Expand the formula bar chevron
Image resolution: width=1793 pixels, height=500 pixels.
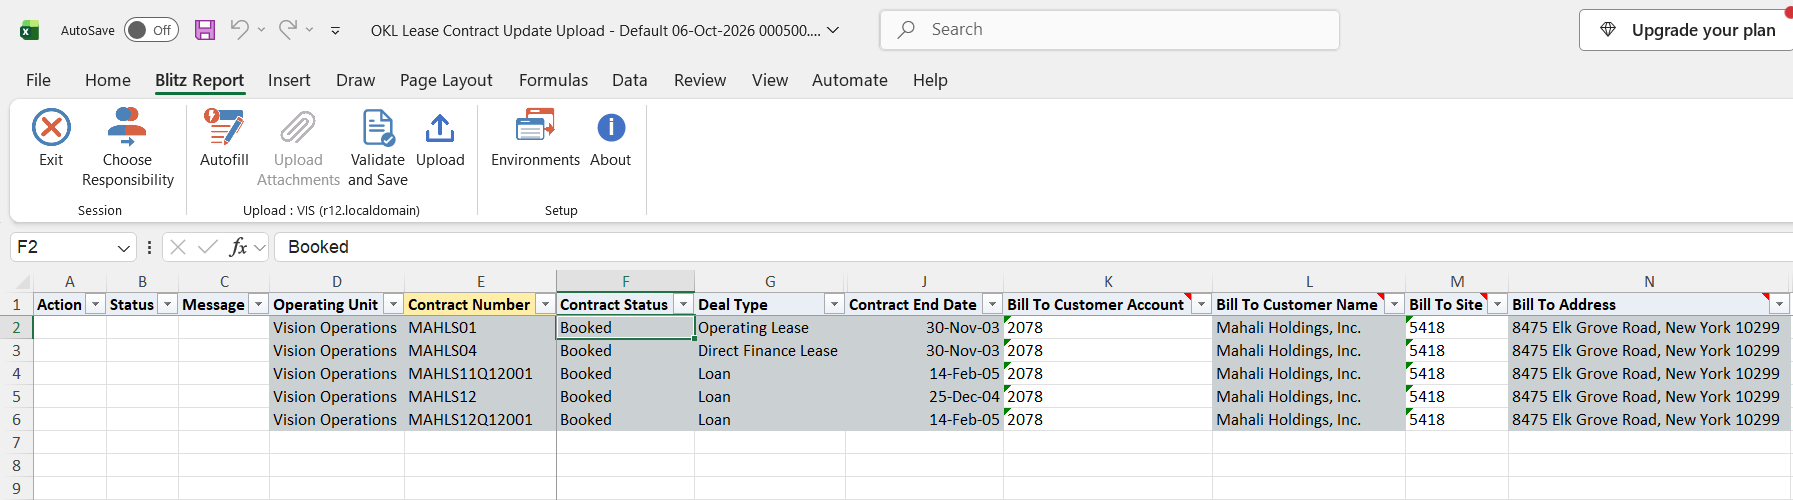click(260, 247)
